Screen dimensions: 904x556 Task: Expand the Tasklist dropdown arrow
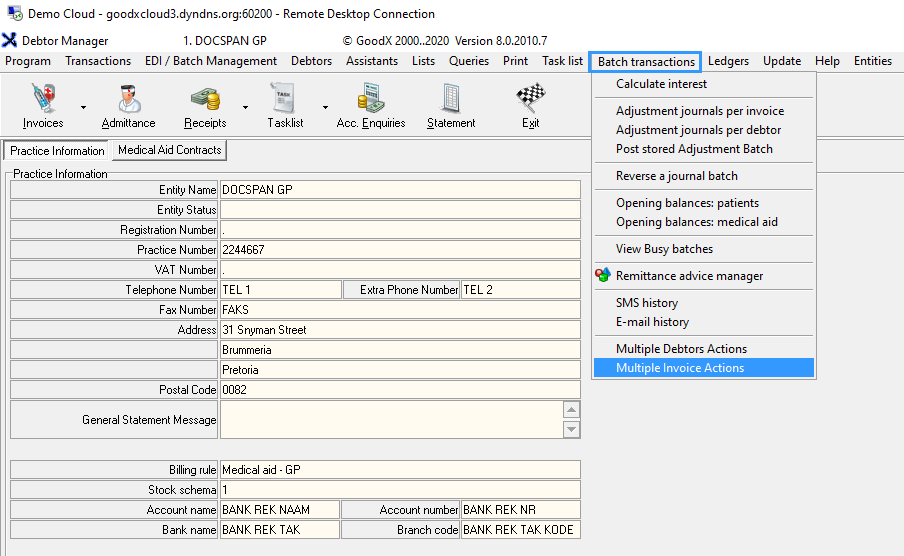pyautogui.click(x=325, y=107)
